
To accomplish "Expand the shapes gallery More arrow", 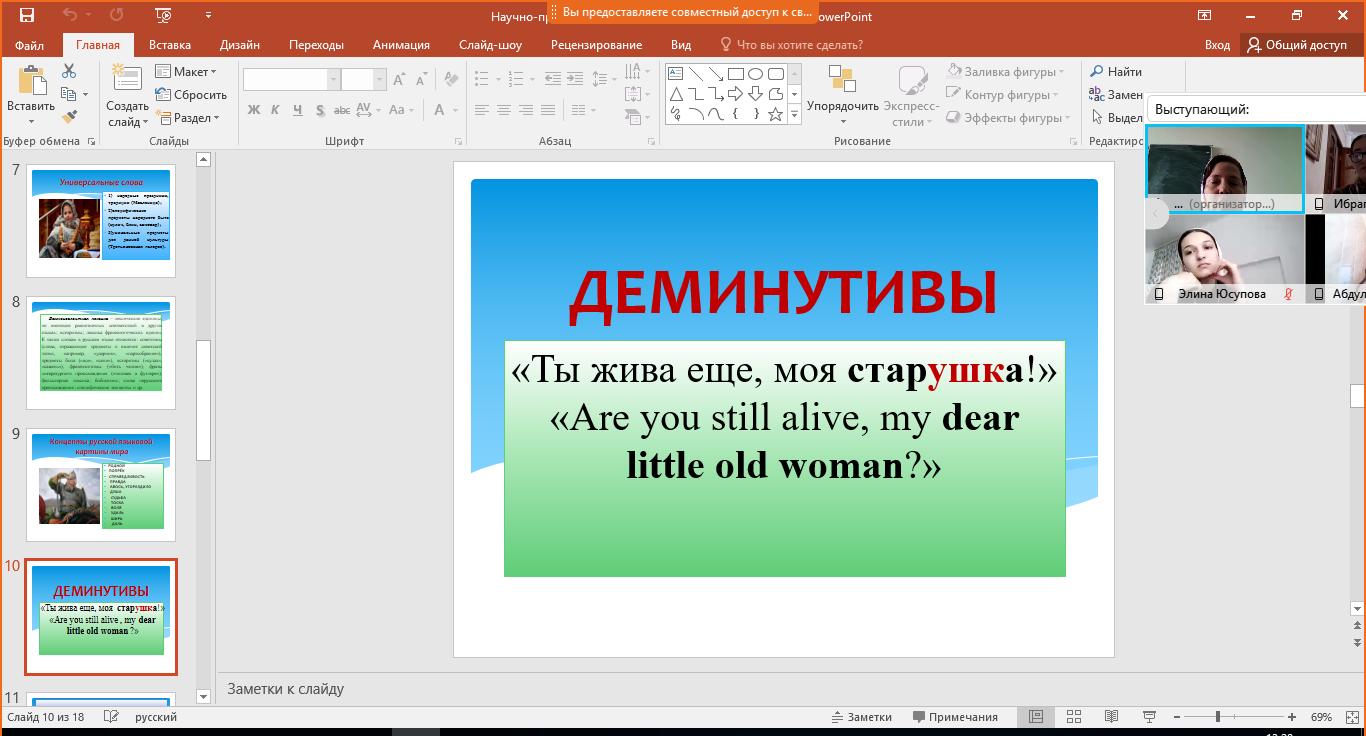I will (795, 116).
